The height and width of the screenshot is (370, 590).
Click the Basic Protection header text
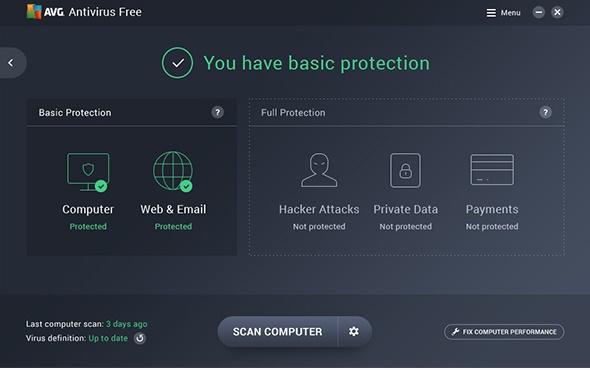tap(75, 113)
